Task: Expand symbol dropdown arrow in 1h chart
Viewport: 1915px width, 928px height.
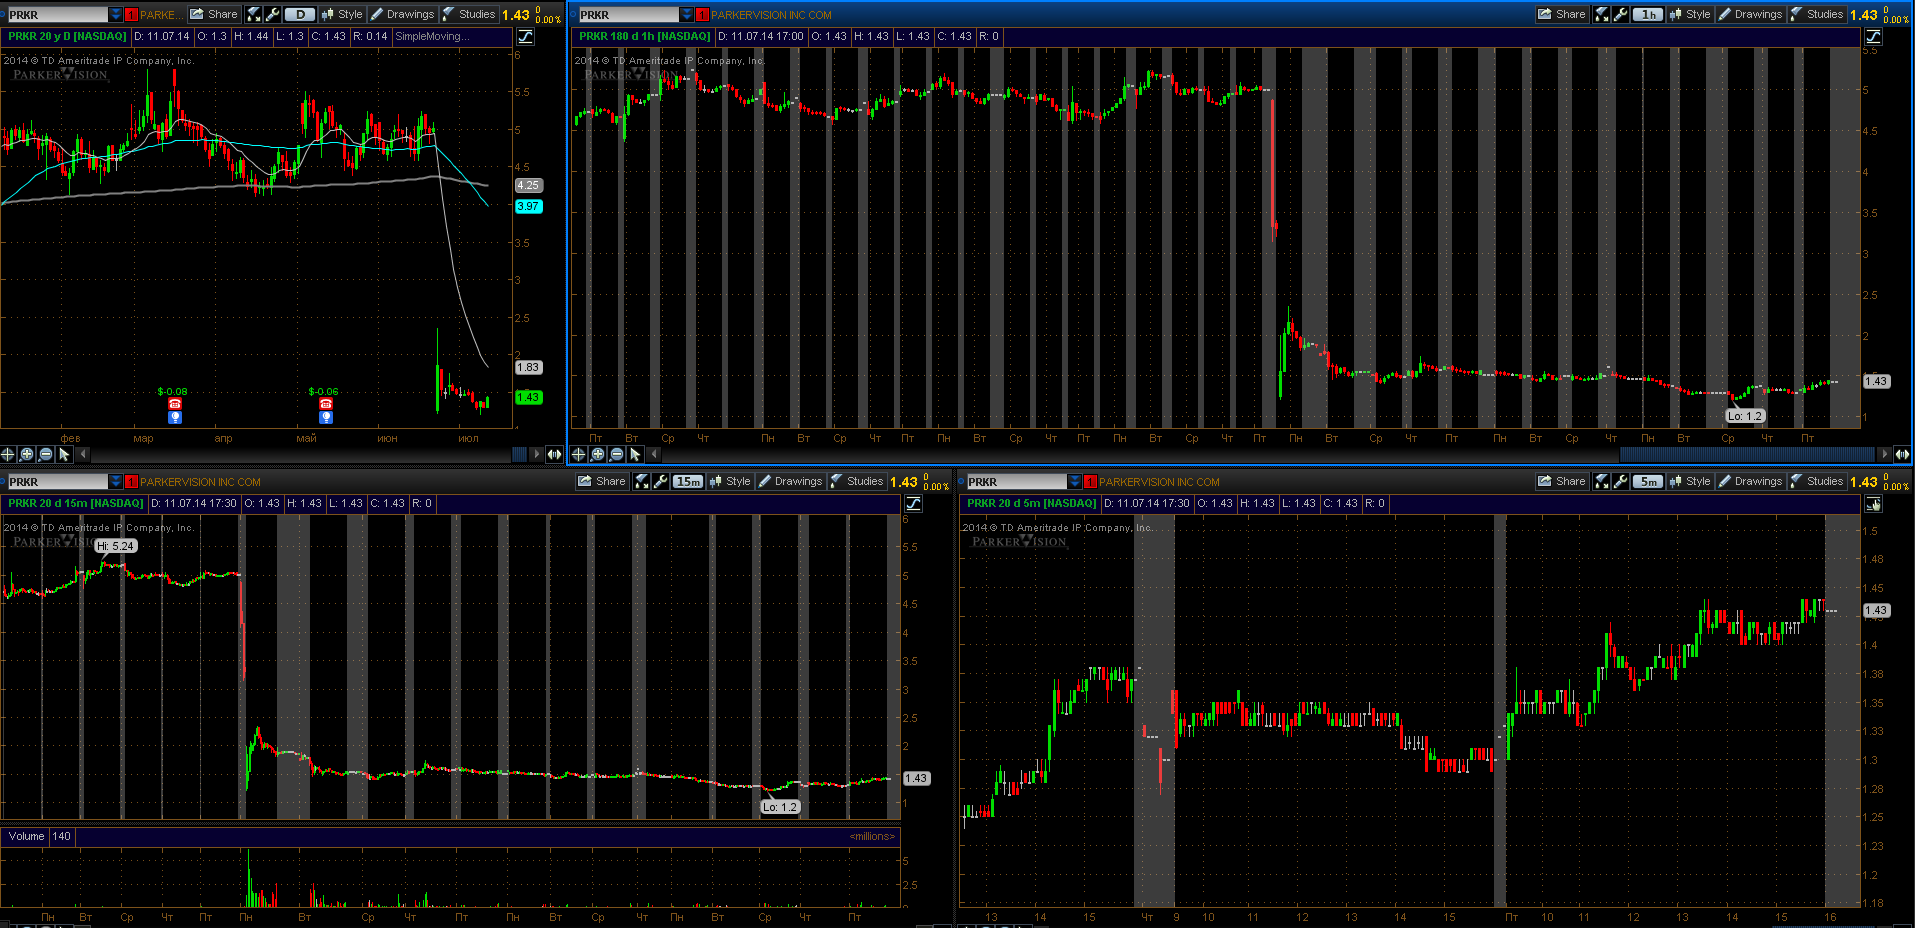Action: point(686,14)
